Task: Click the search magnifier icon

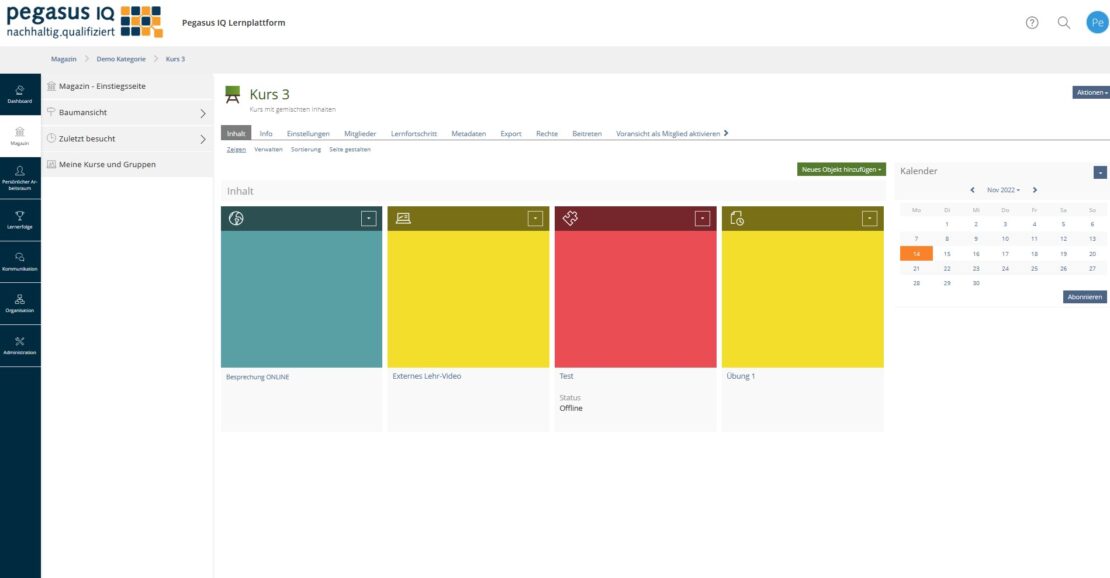Action: 1064,22
